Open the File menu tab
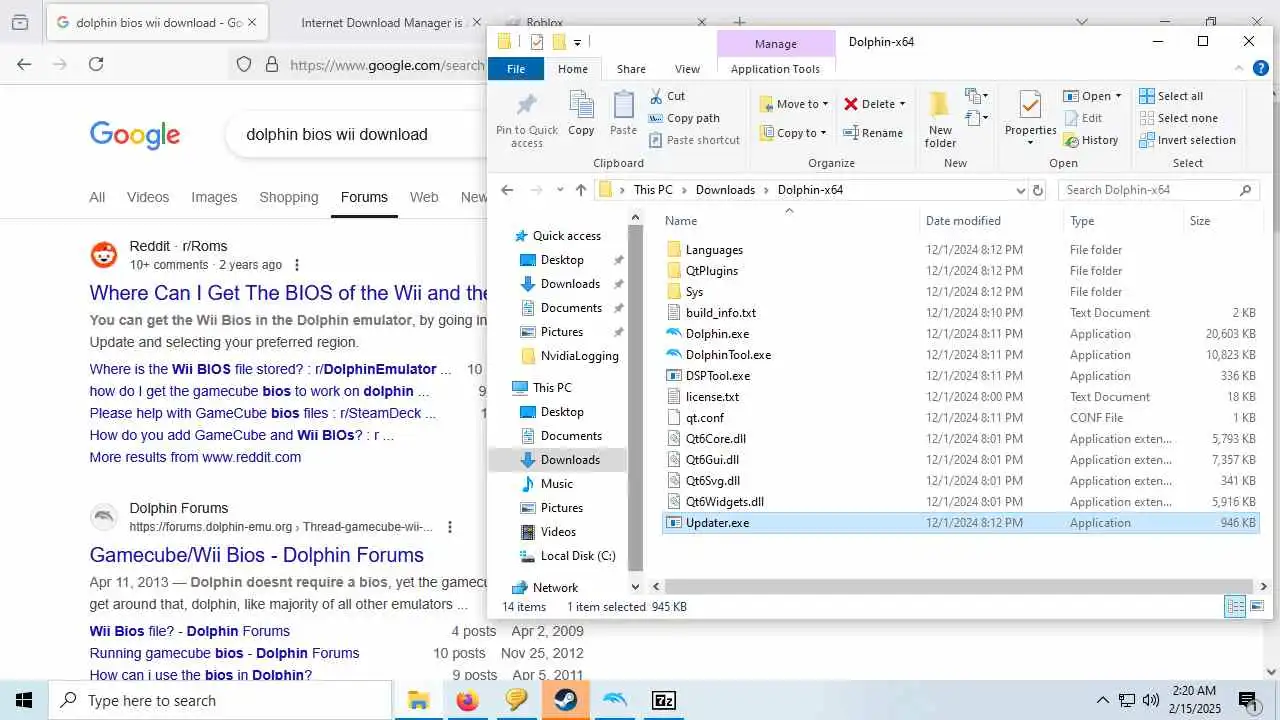 coord(516,69)
